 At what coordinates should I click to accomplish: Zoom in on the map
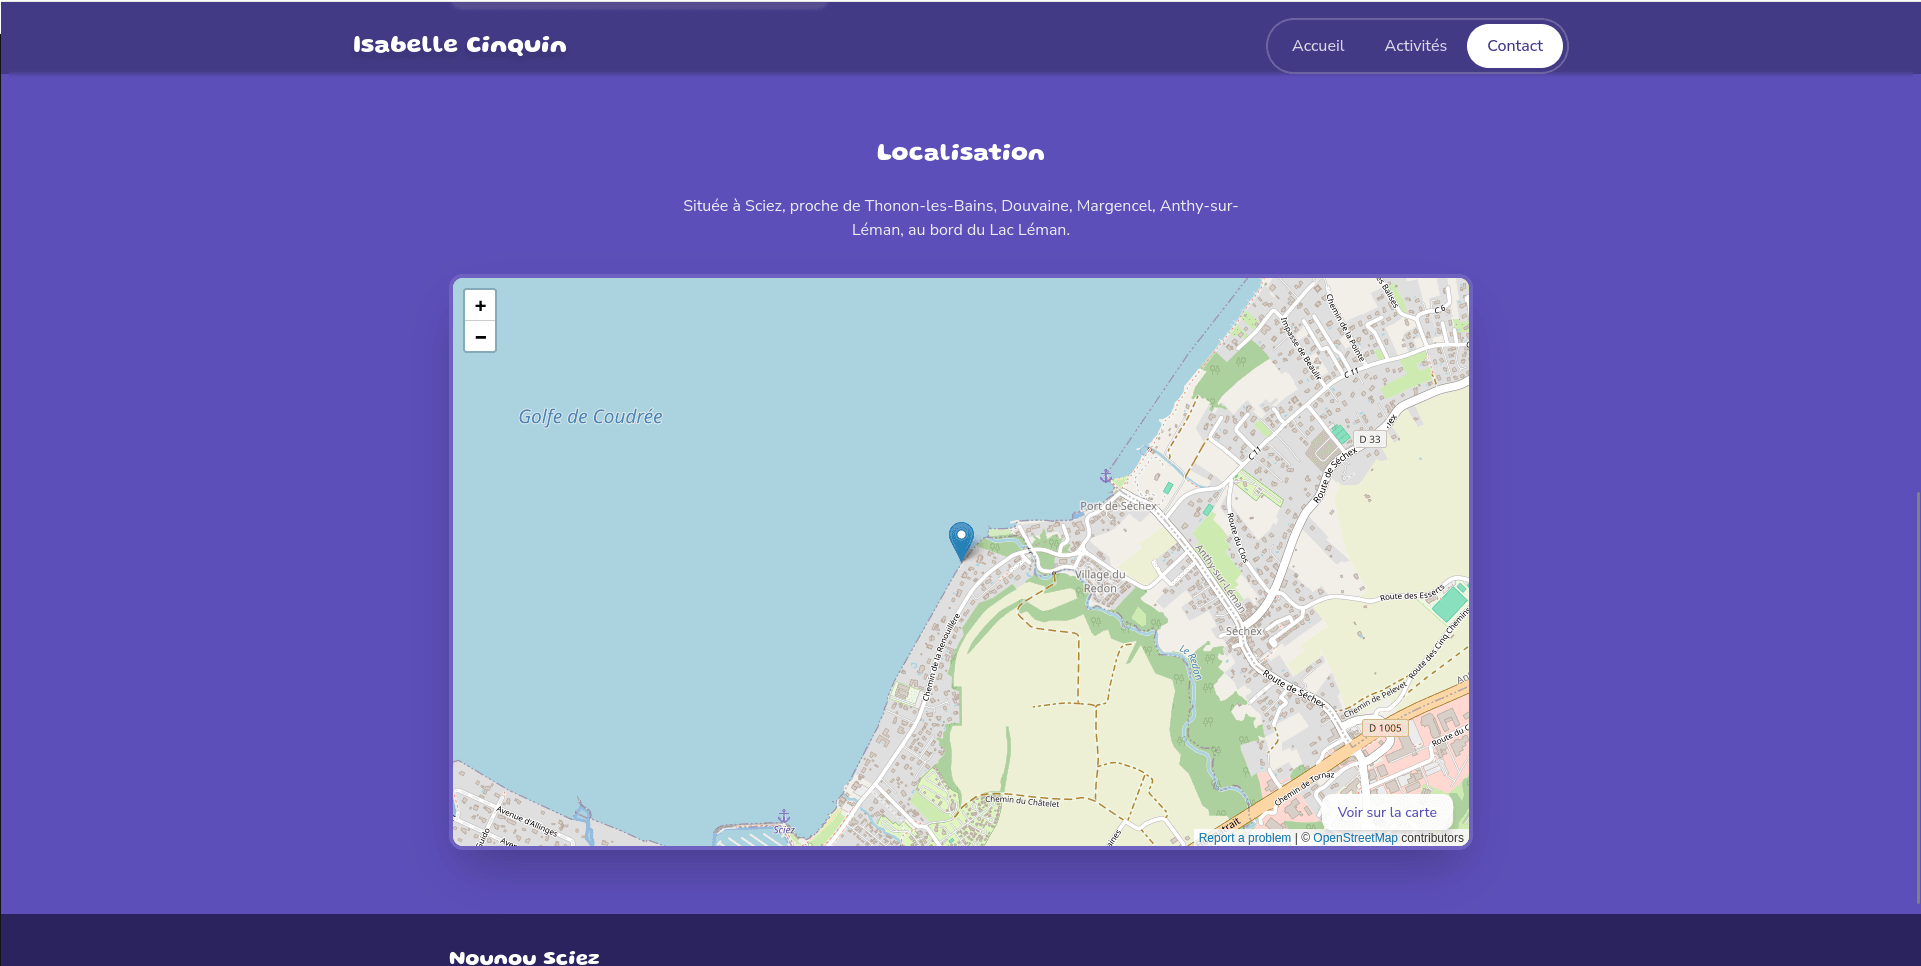pyautogui.click(x=480, y=306)
